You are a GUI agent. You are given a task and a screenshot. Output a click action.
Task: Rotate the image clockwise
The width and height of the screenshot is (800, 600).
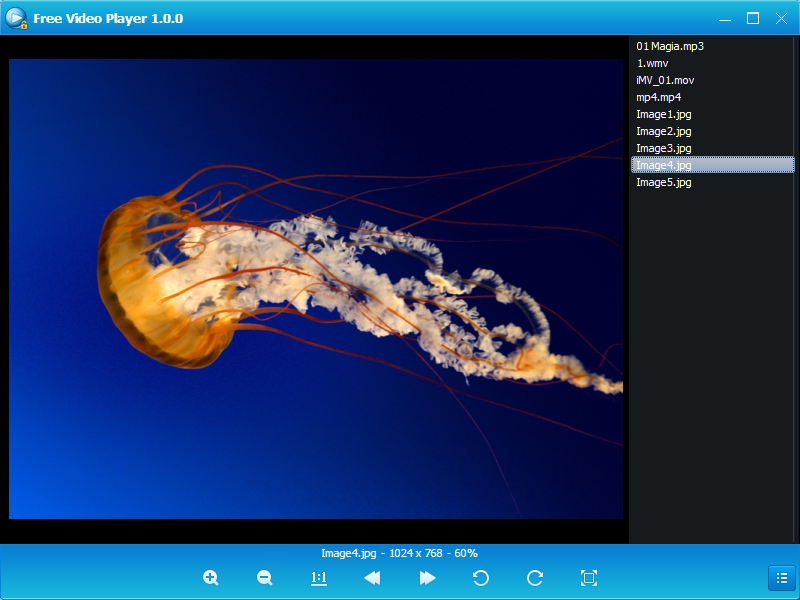click(535, 578)
